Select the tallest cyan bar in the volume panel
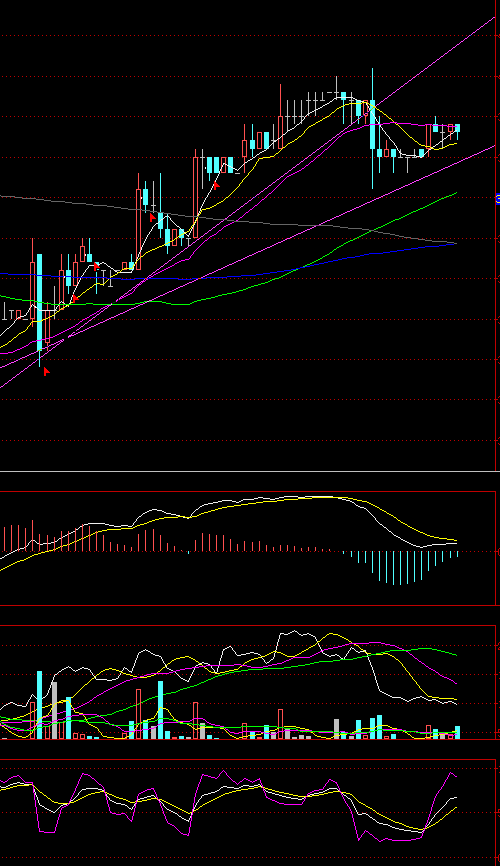The height and width of the screenshot is (866, 500). (40, 705)
